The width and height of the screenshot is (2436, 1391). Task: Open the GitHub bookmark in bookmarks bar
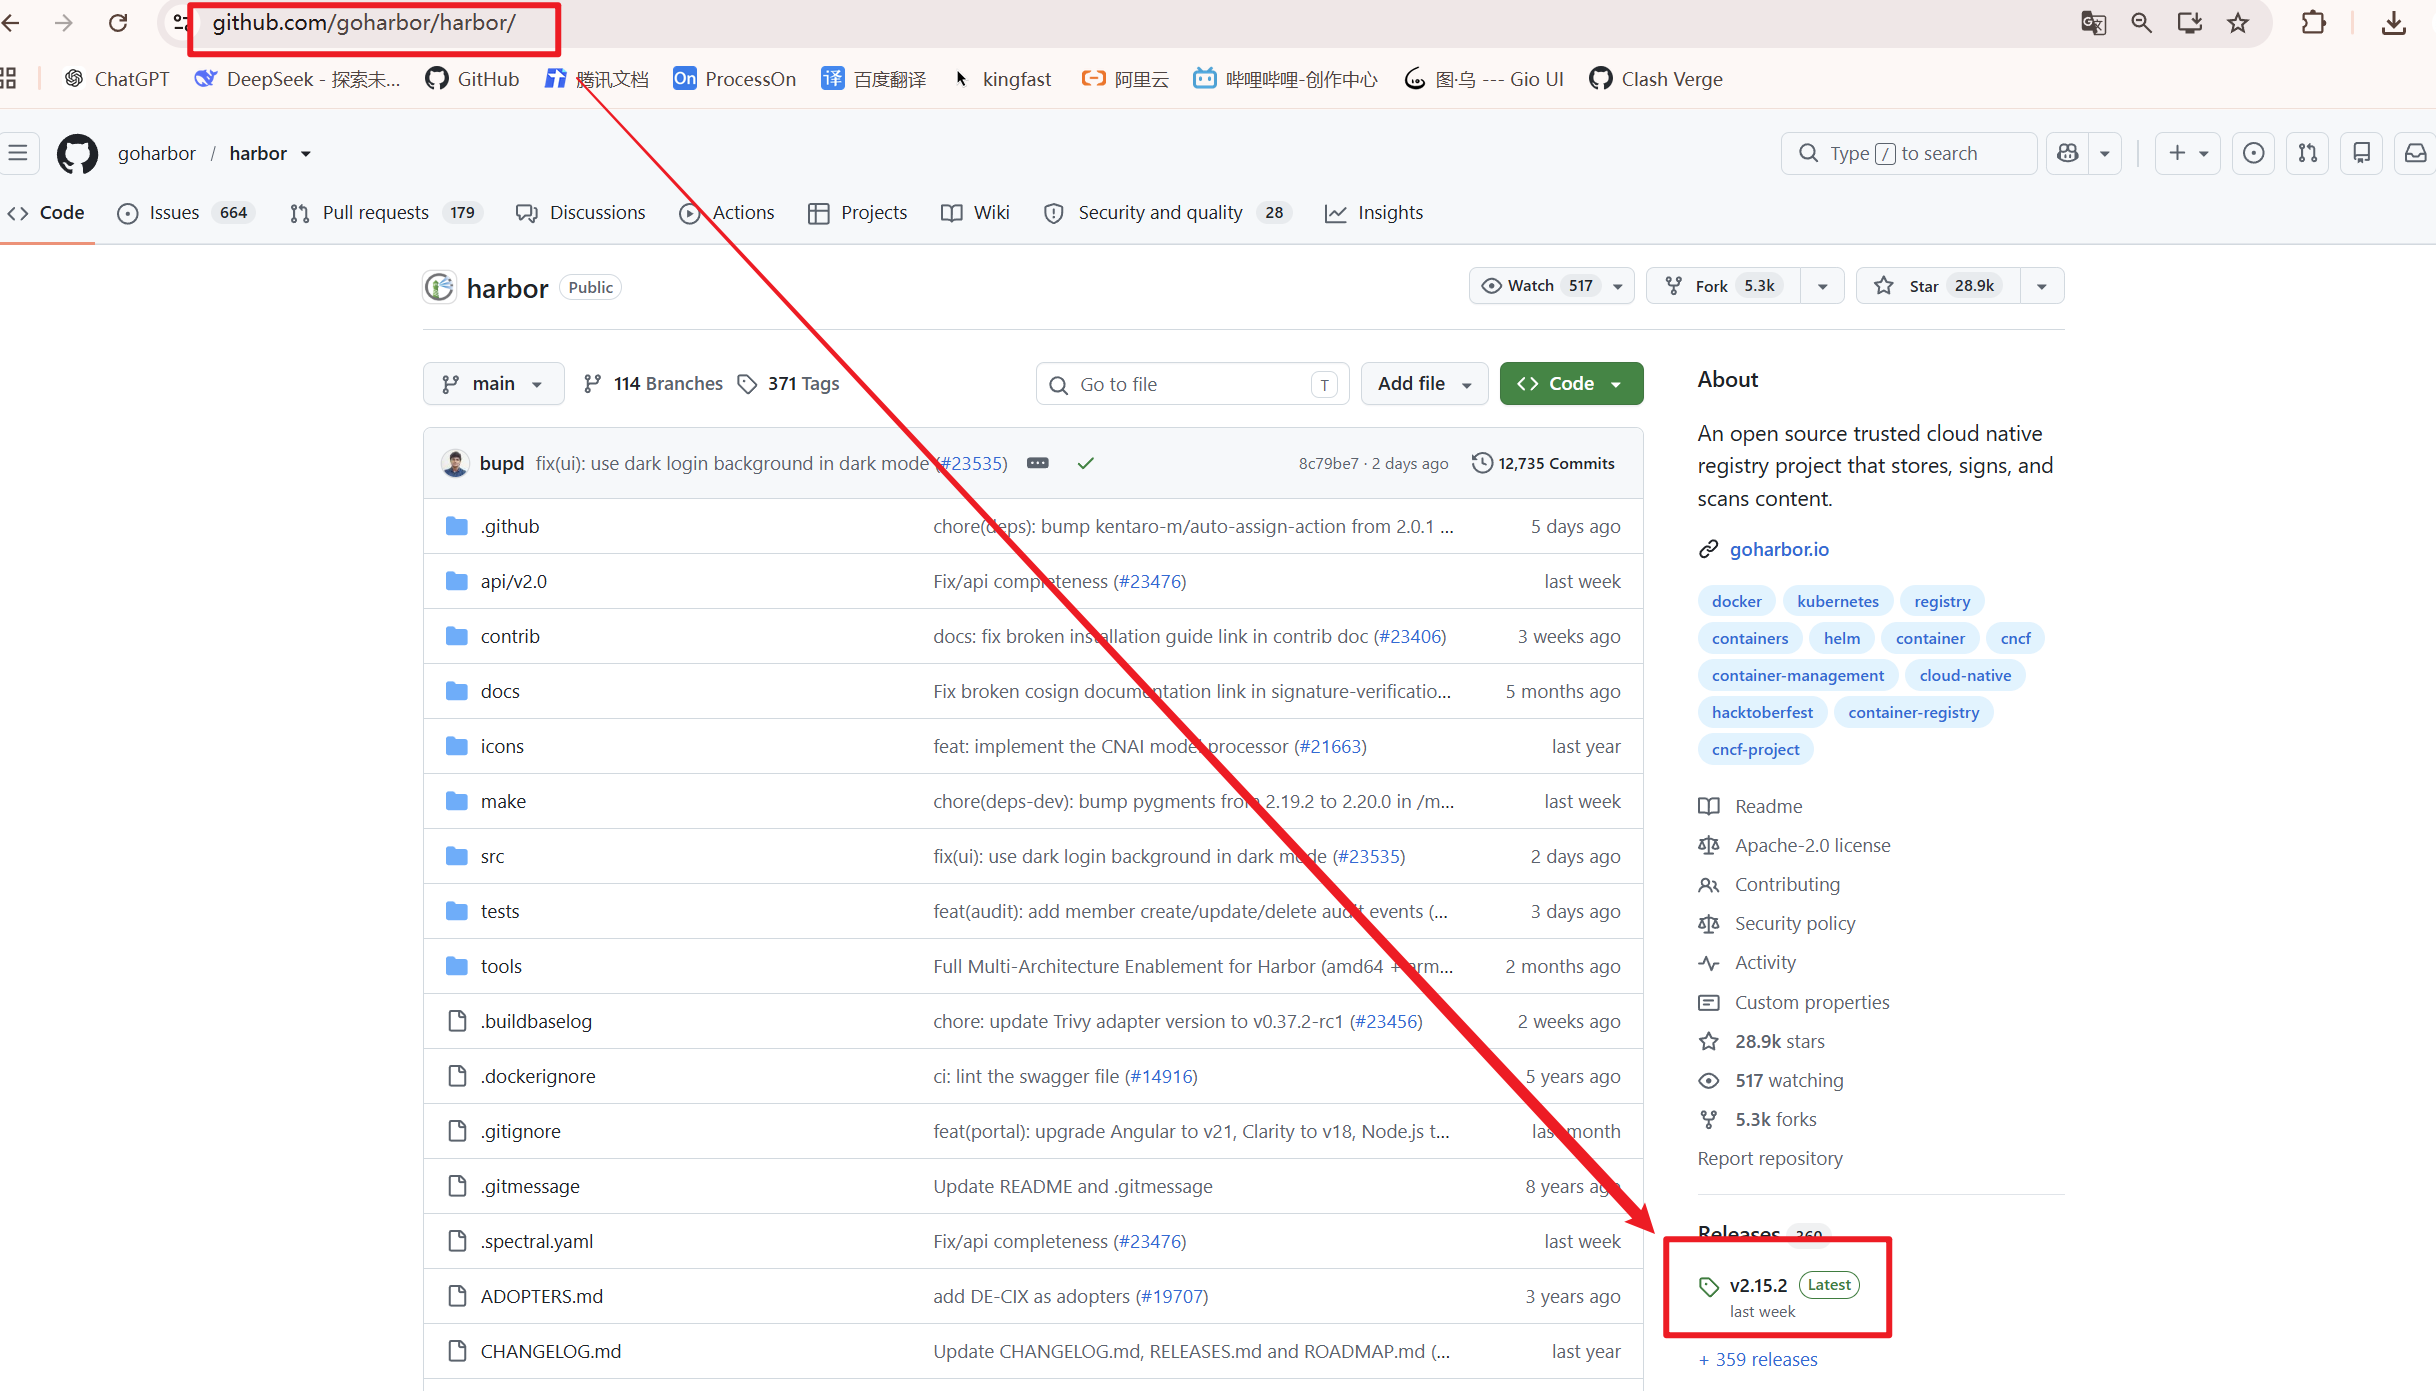(472, 79)
